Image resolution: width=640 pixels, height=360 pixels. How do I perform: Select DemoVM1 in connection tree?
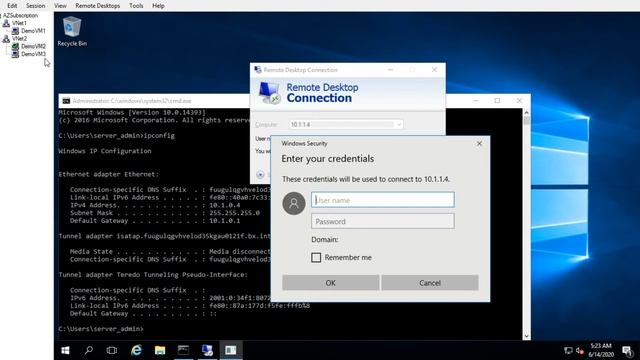(x=33, y=31)
